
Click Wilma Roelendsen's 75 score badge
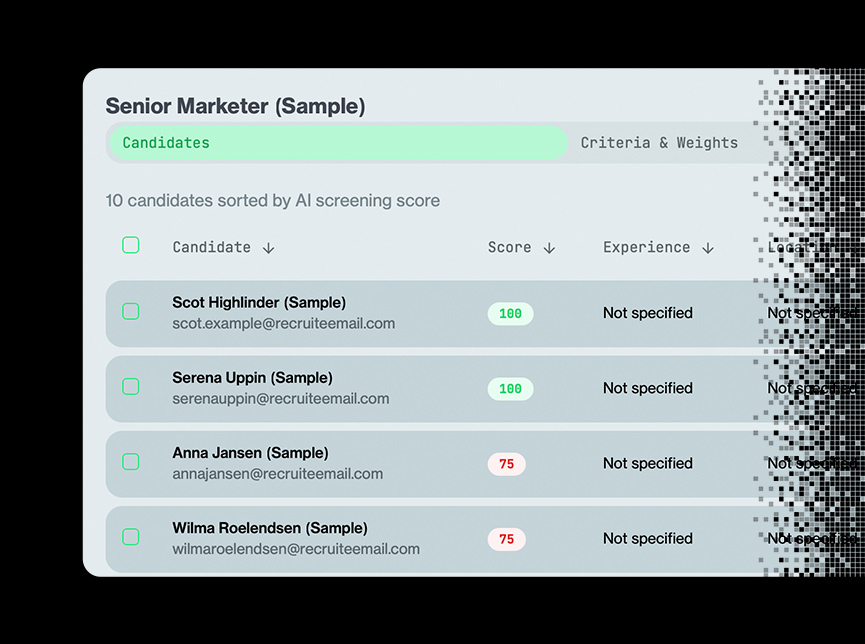(x=506, y=539)
